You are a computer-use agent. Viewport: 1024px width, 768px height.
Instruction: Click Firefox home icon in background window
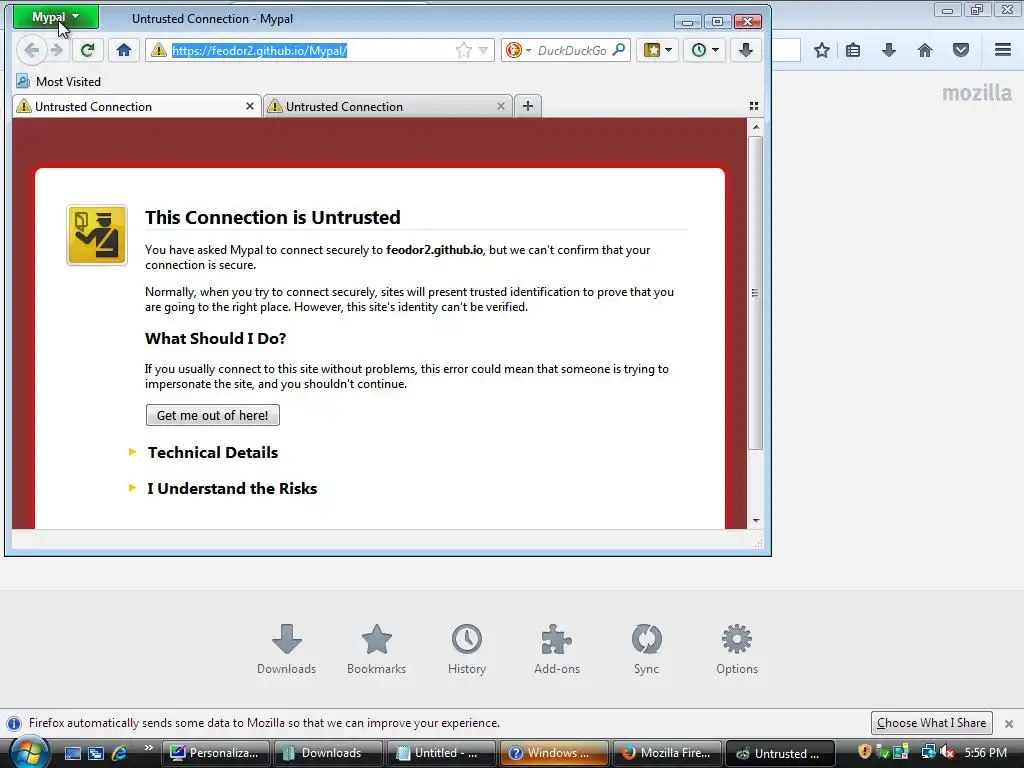tap(925, 50)
